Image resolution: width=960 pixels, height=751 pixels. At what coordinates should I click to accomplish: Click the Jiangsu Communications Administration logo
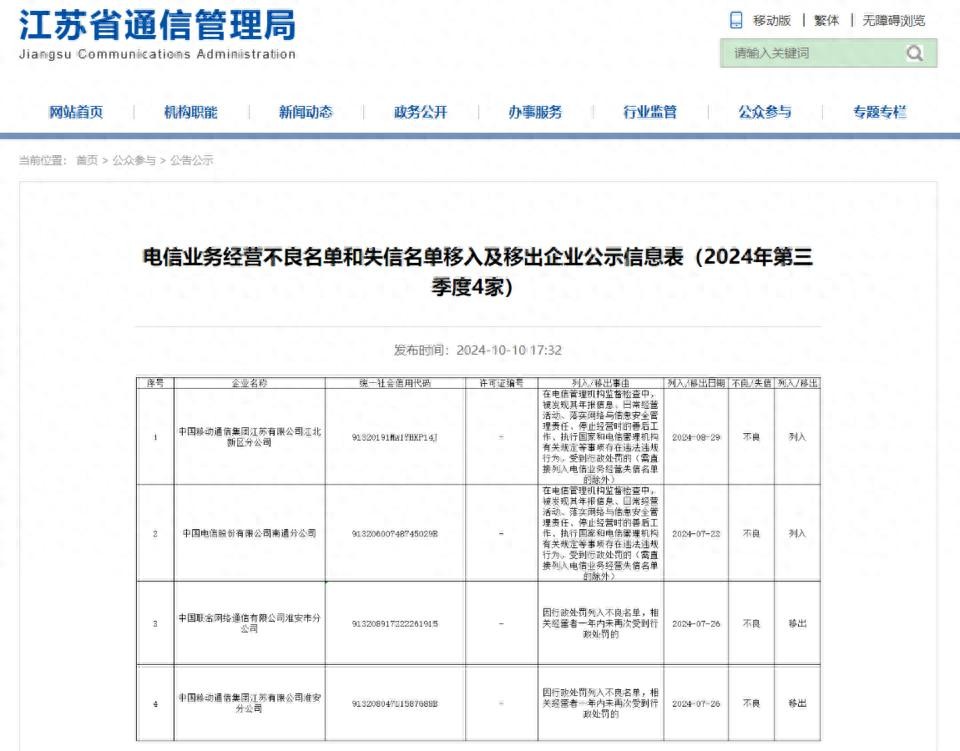point(158,35)
